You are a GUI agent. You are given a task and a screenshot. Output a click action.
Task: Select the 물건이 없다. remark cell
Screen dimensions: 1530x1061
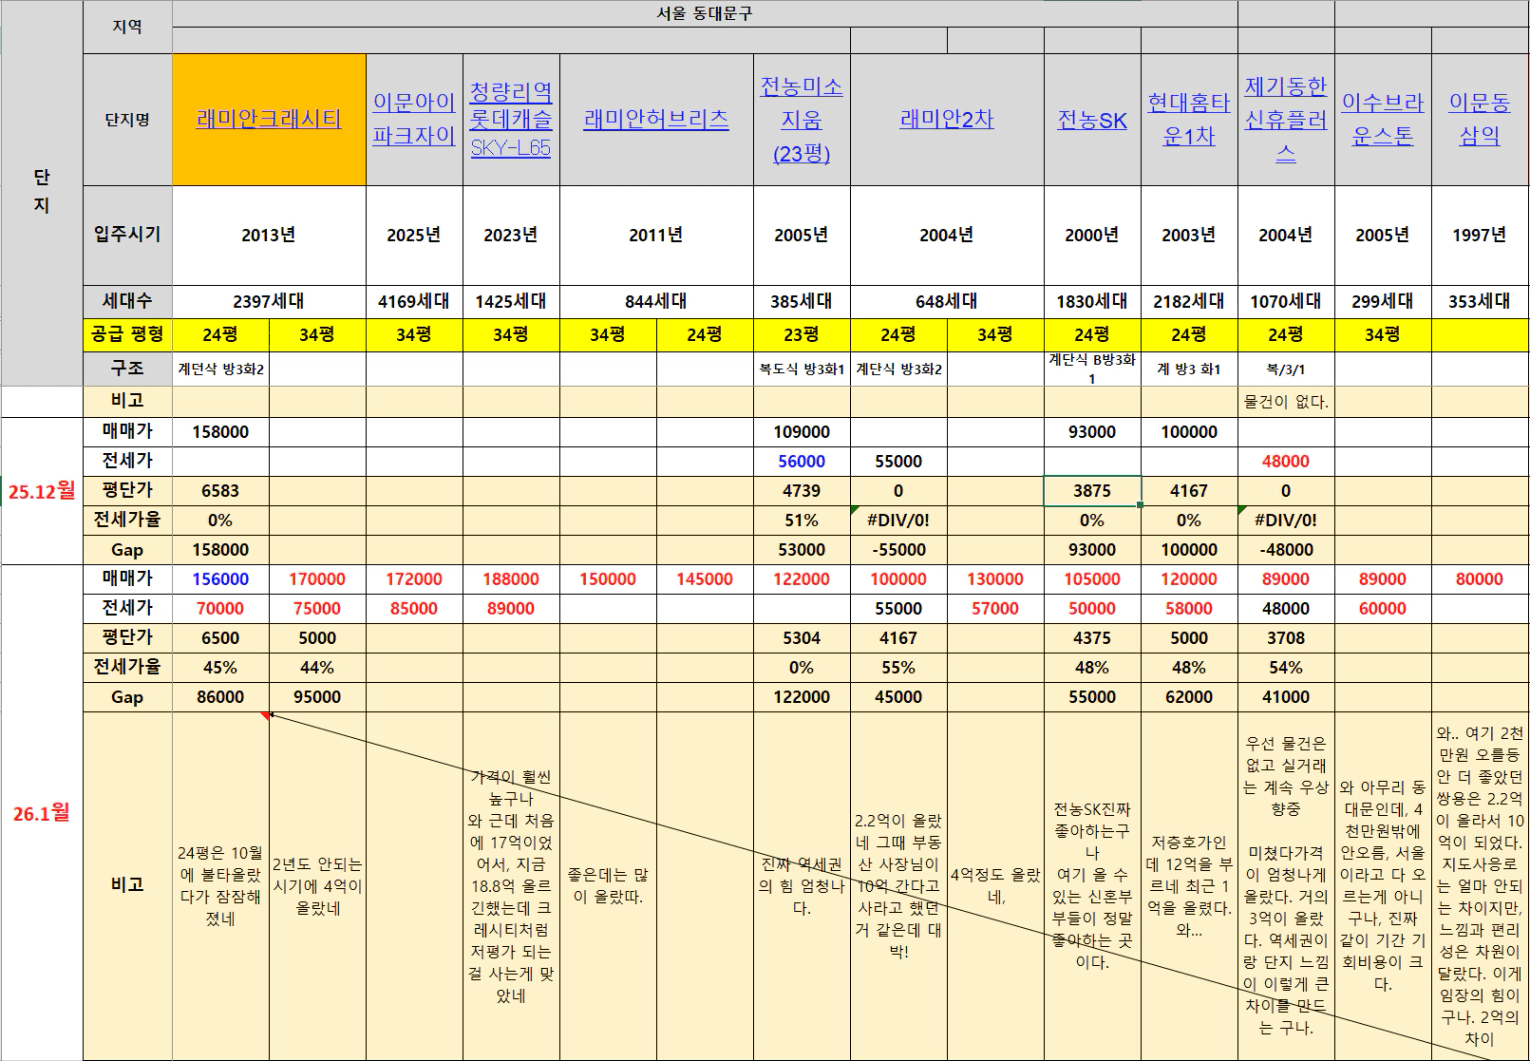pos(1286,402)
